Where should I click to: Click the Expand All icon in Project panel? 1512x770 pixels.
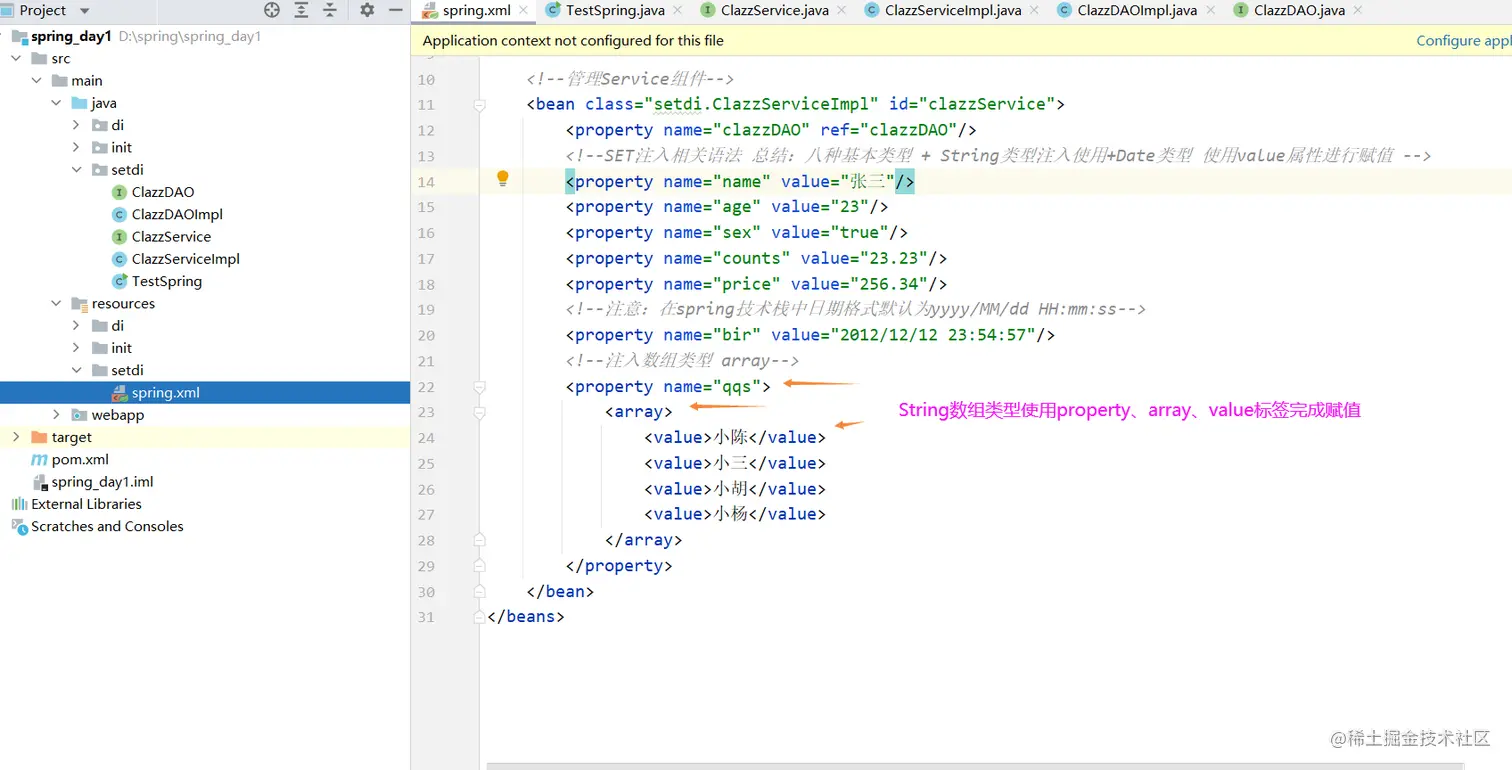(x=301, y=10)
